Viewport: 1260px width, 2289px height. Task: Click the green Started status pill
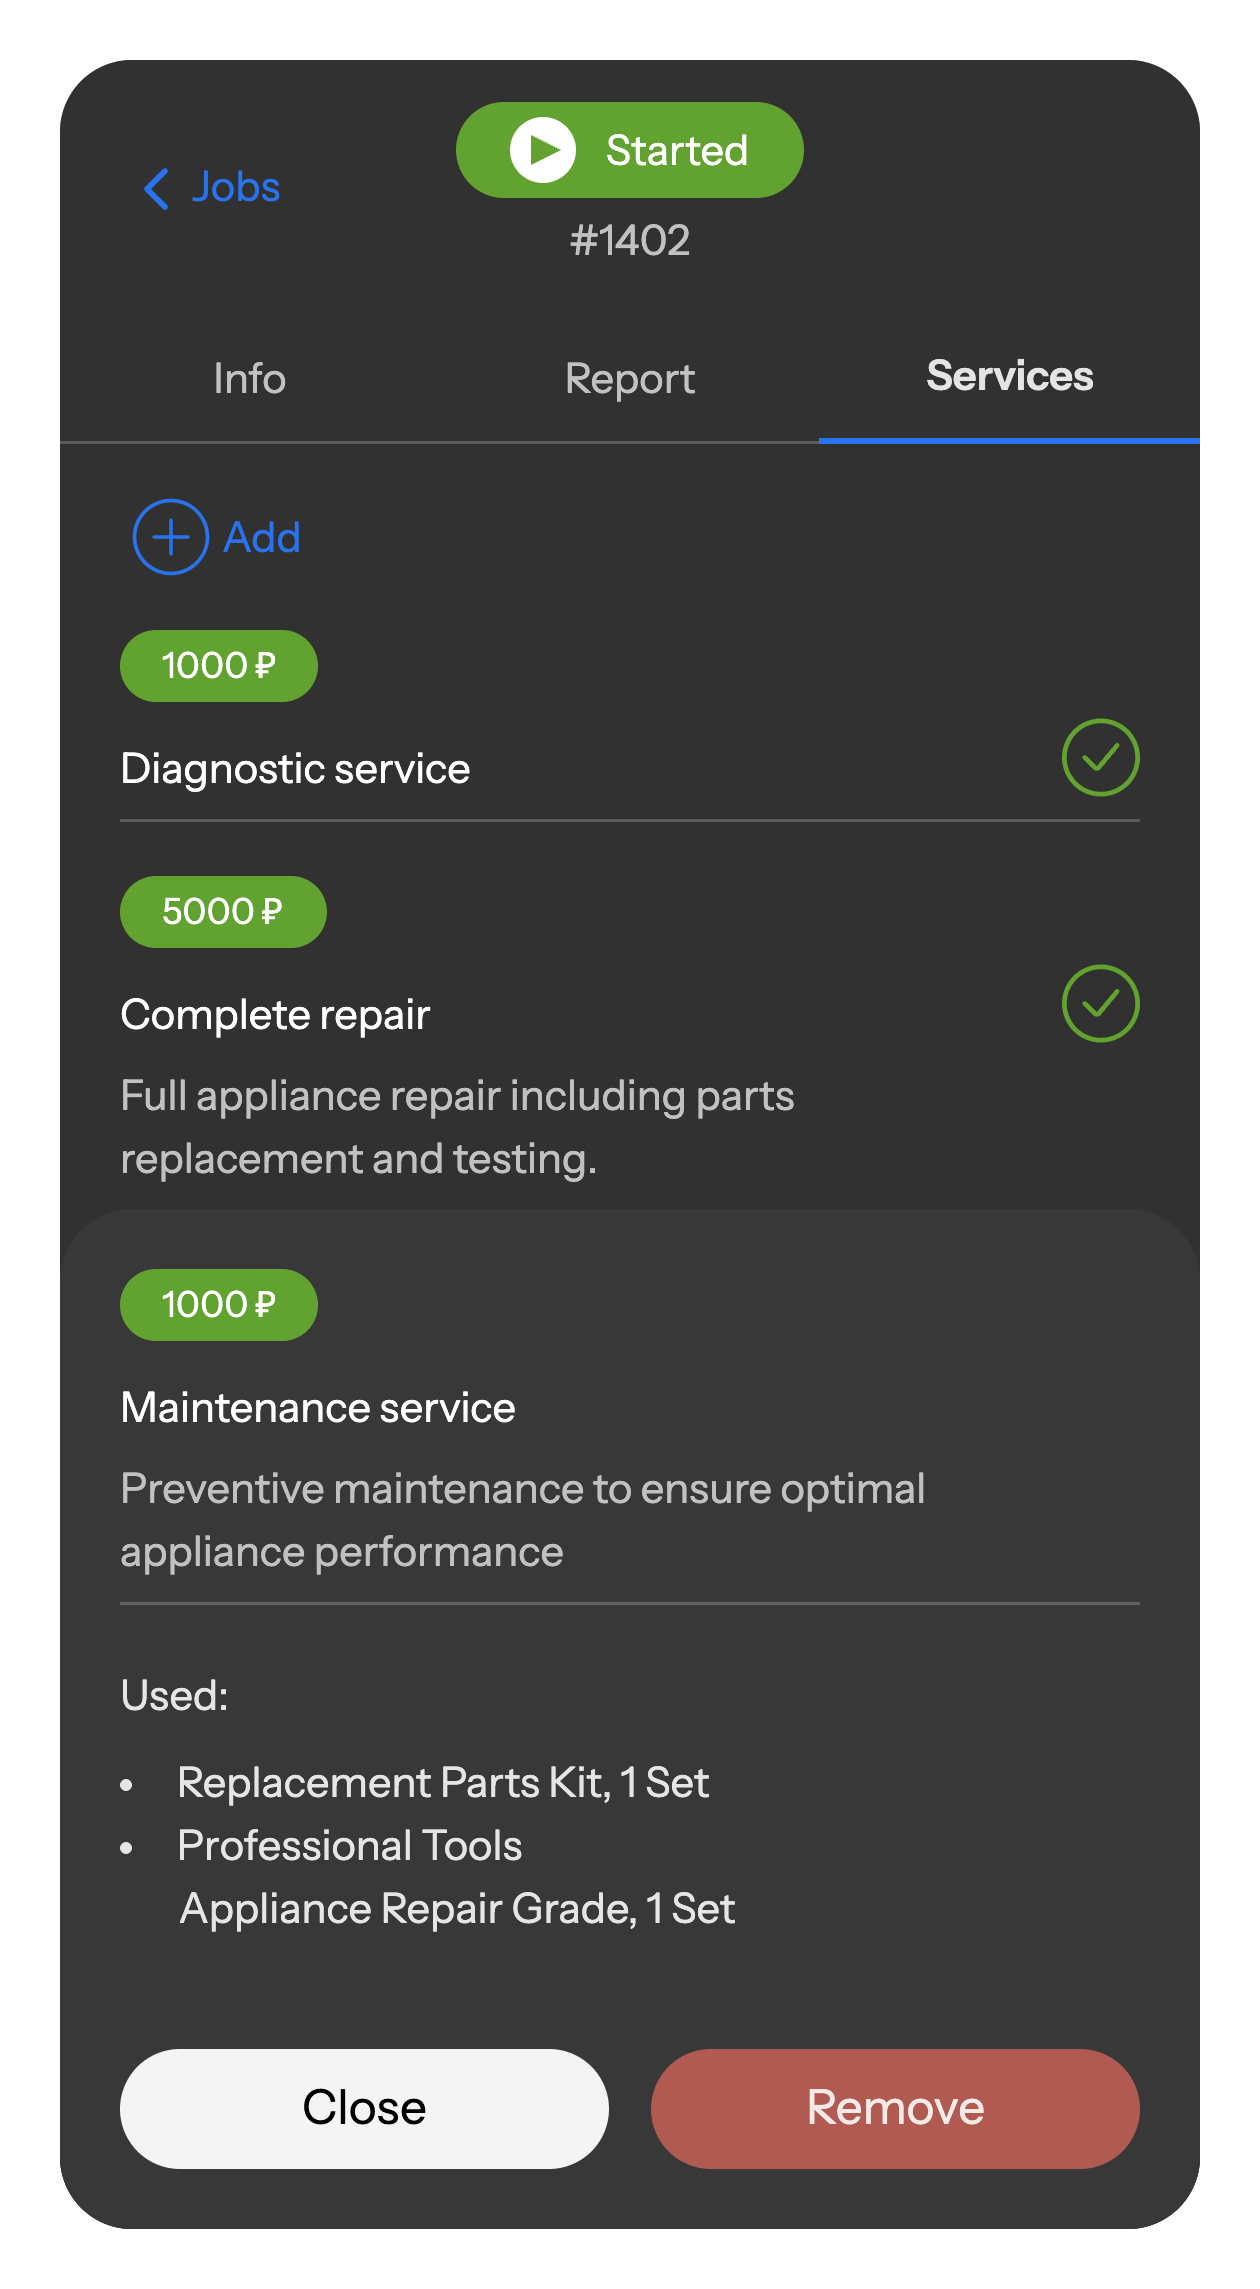(x=630, y=150)
